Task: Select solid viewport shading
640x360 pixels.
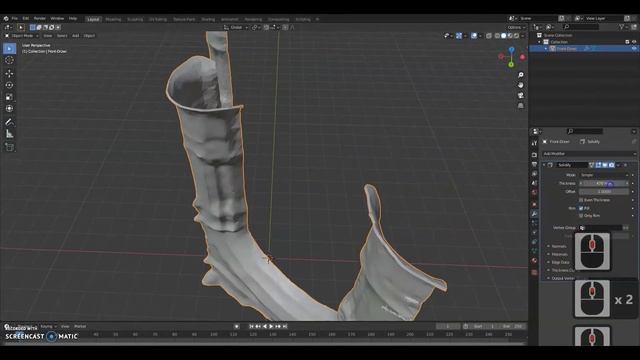Action: point(504,36)
